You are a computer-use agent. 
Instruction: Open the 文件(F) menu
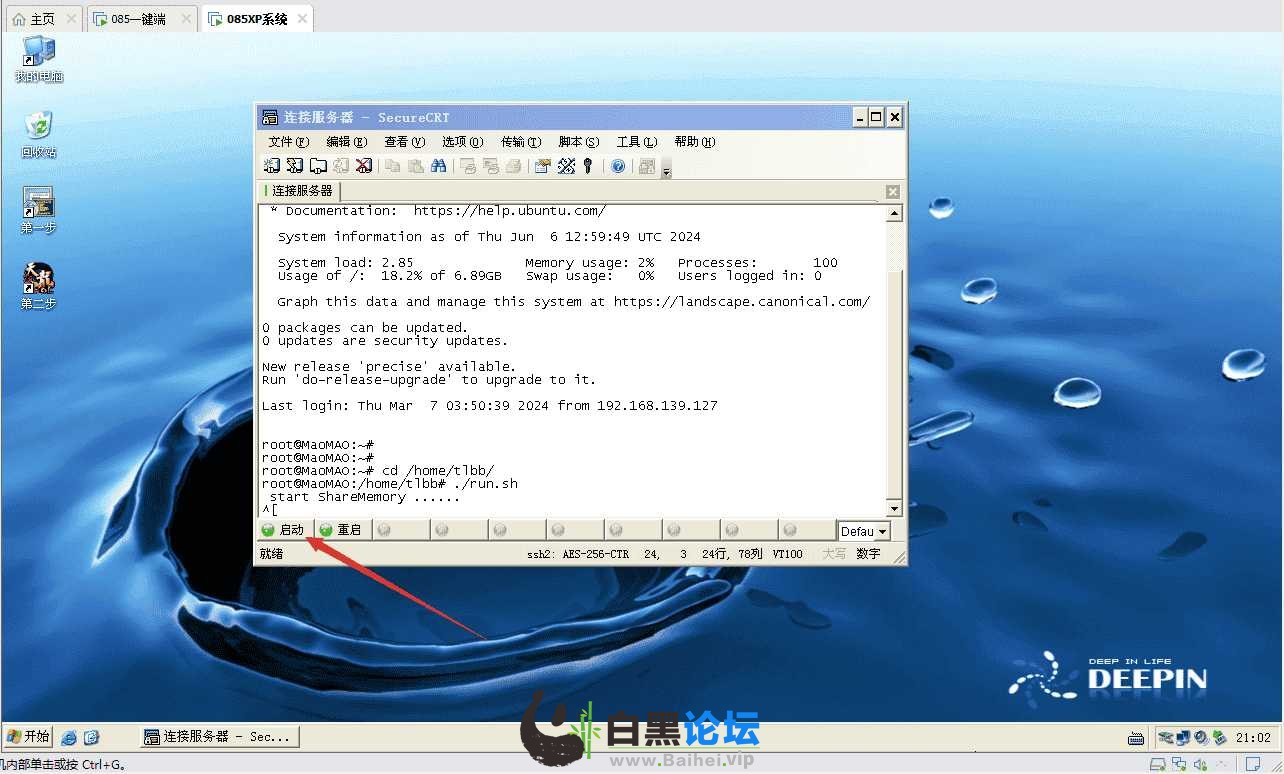pyautogui.click(x=288, y=142)
